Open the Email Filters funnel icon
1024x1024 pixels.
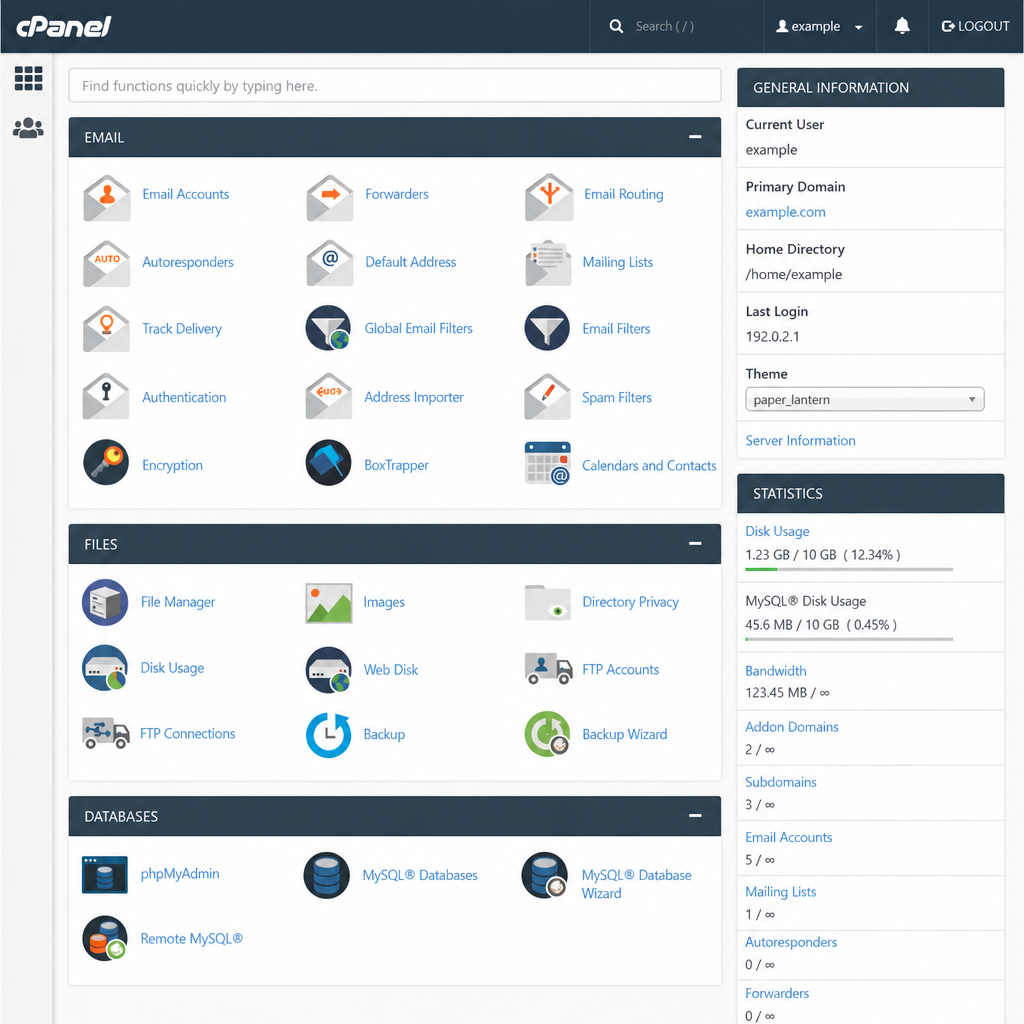point(547,328)
